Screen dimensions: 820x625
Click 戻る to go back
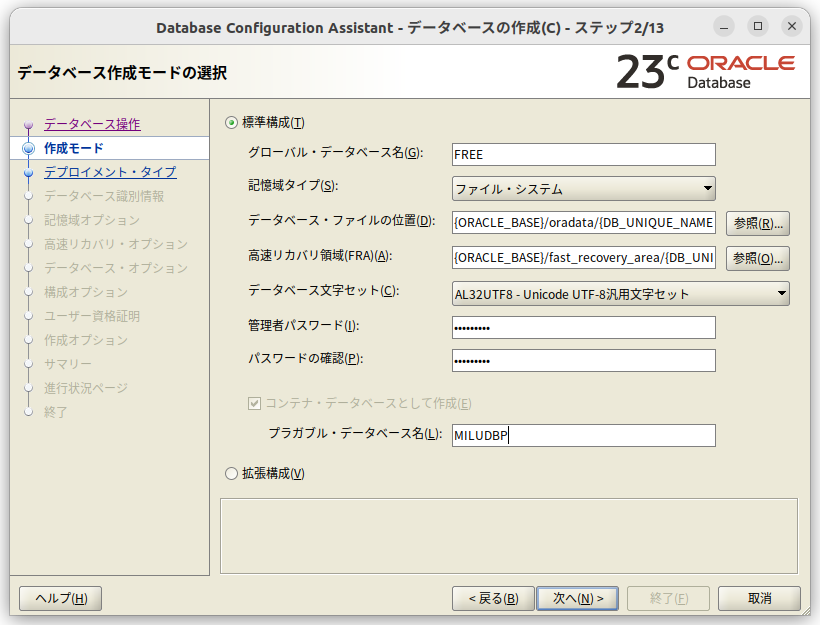491,598
